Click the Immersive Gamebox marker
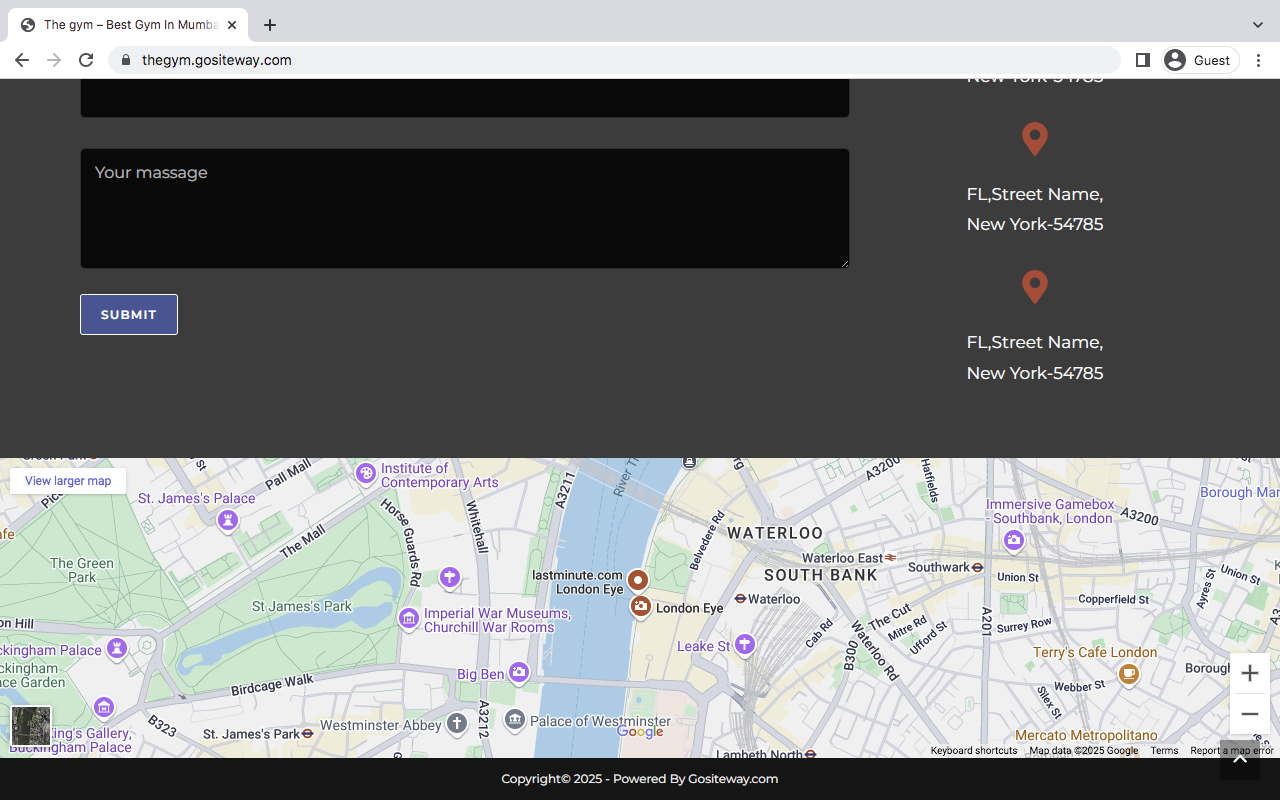 [x=1013, y=540]
